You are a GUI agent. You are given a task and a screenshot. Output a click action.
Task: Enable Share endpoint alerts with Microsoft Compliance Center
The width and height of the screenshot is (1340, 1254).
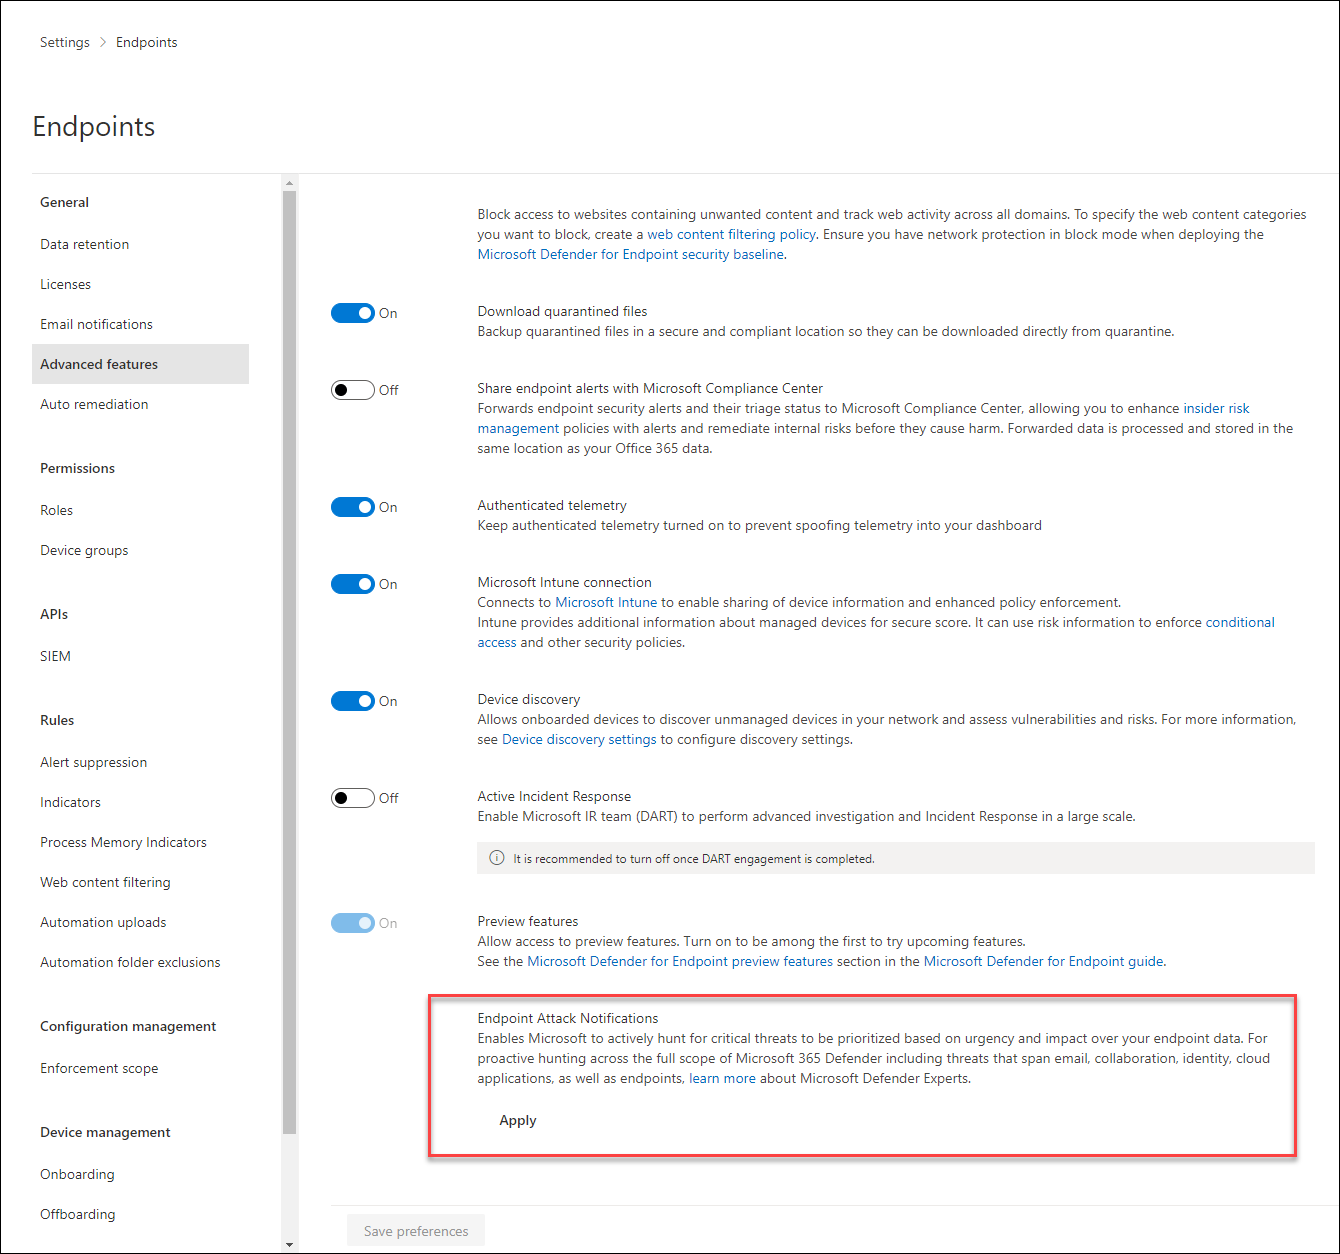(352, 389)
